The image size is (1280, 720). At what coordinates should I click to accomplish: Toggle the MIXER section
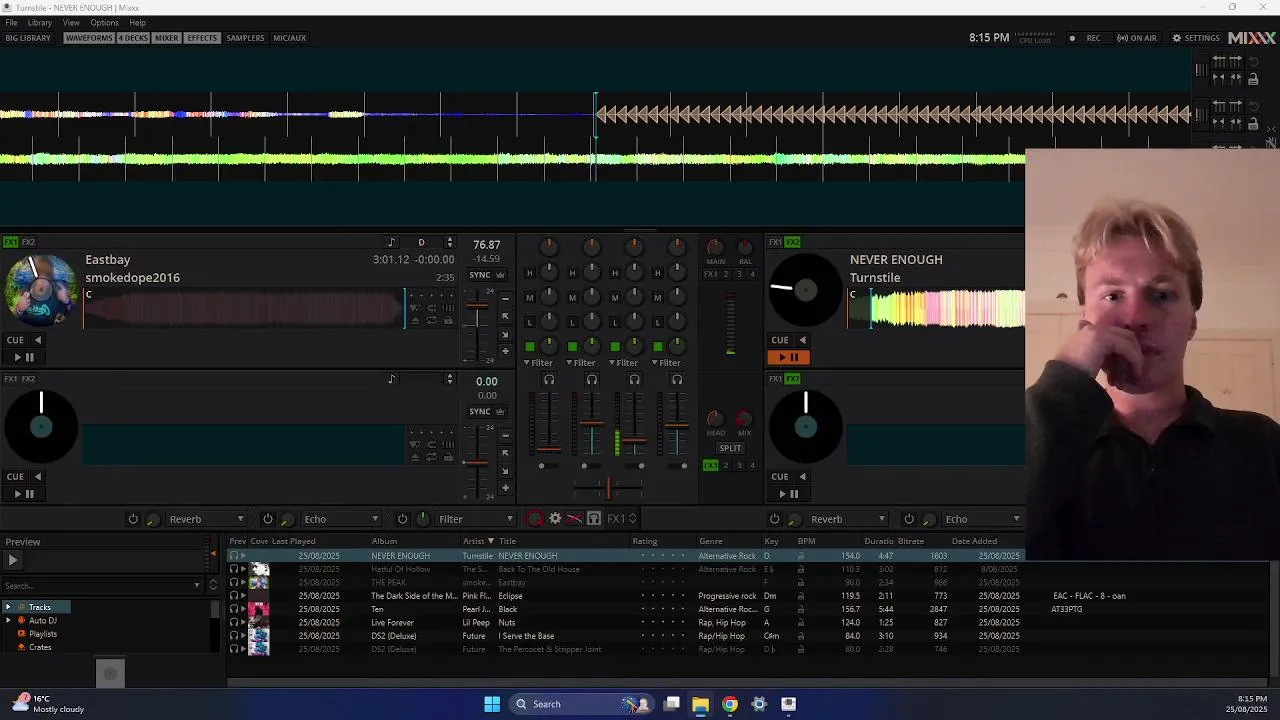point(166,38)
